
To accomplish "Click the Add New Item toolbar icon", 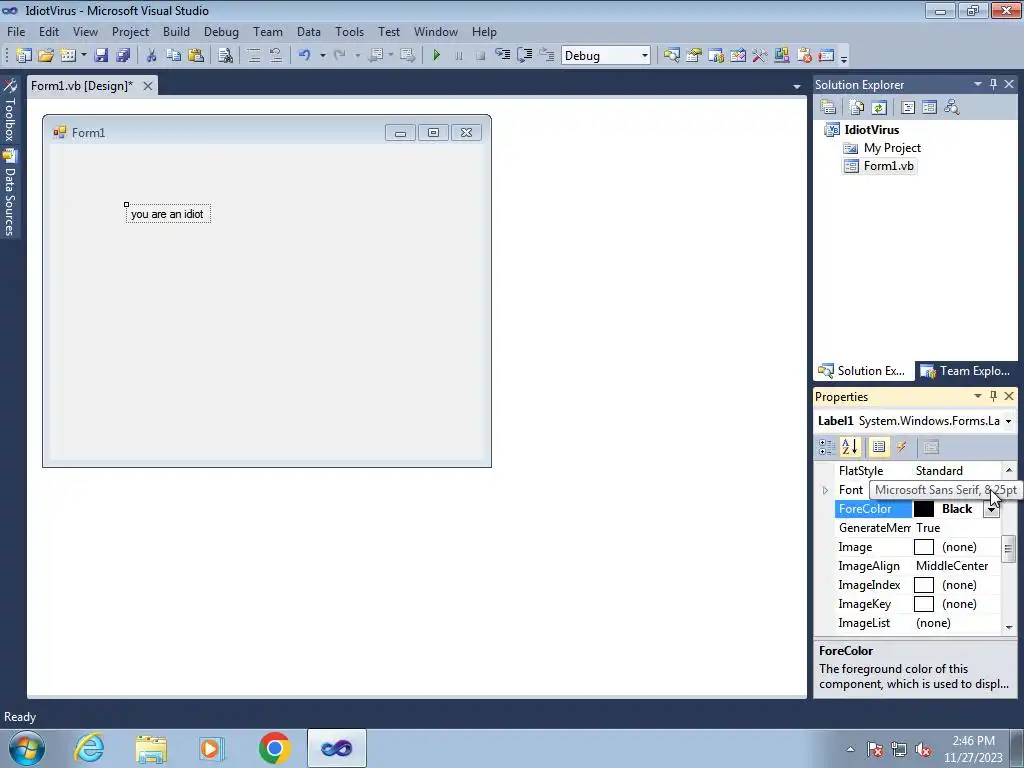I will click(68, 56).
